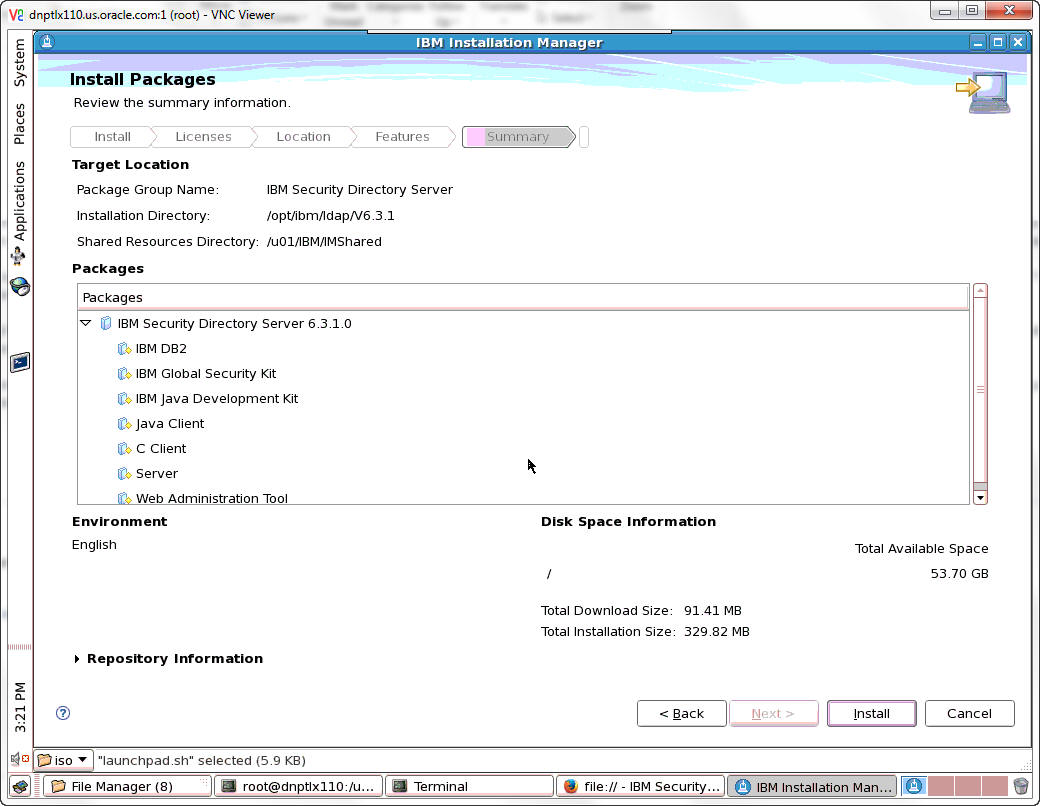Click the Total Download Size value 91.41 MB
1040x806 pixels.
[712, 610]
